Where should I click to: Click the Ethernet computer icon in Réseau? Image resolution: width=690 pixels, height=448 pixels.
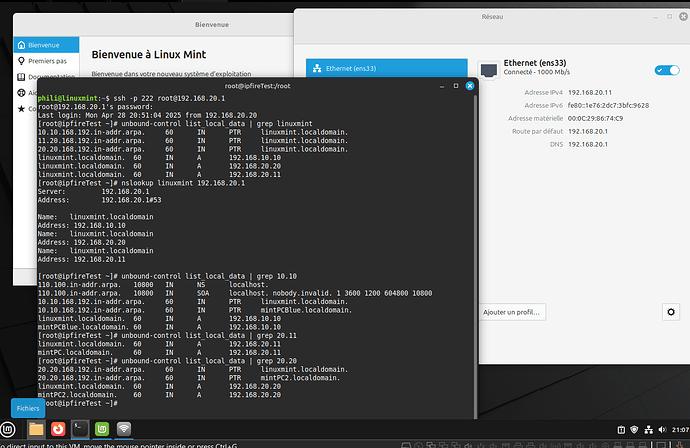pos(489,70)
